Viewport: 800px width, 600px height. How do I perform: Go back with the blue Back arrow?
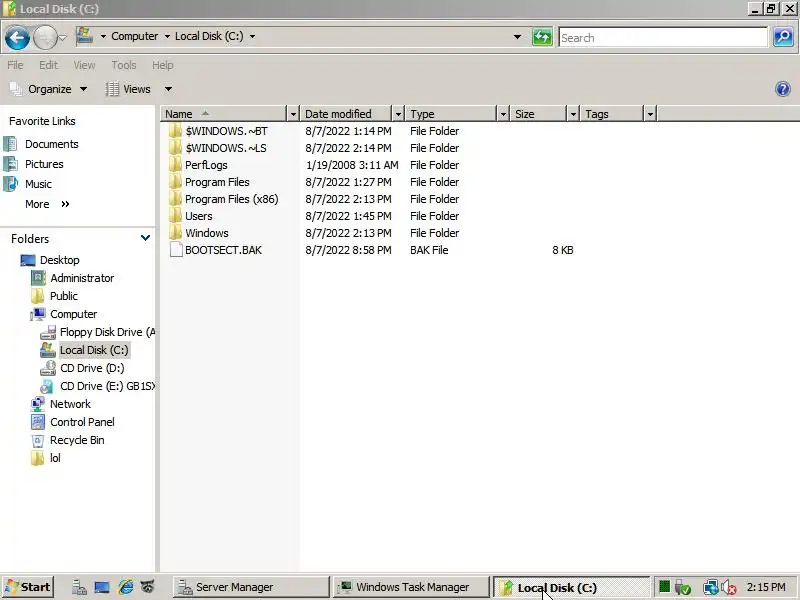[x=17, y=37]
